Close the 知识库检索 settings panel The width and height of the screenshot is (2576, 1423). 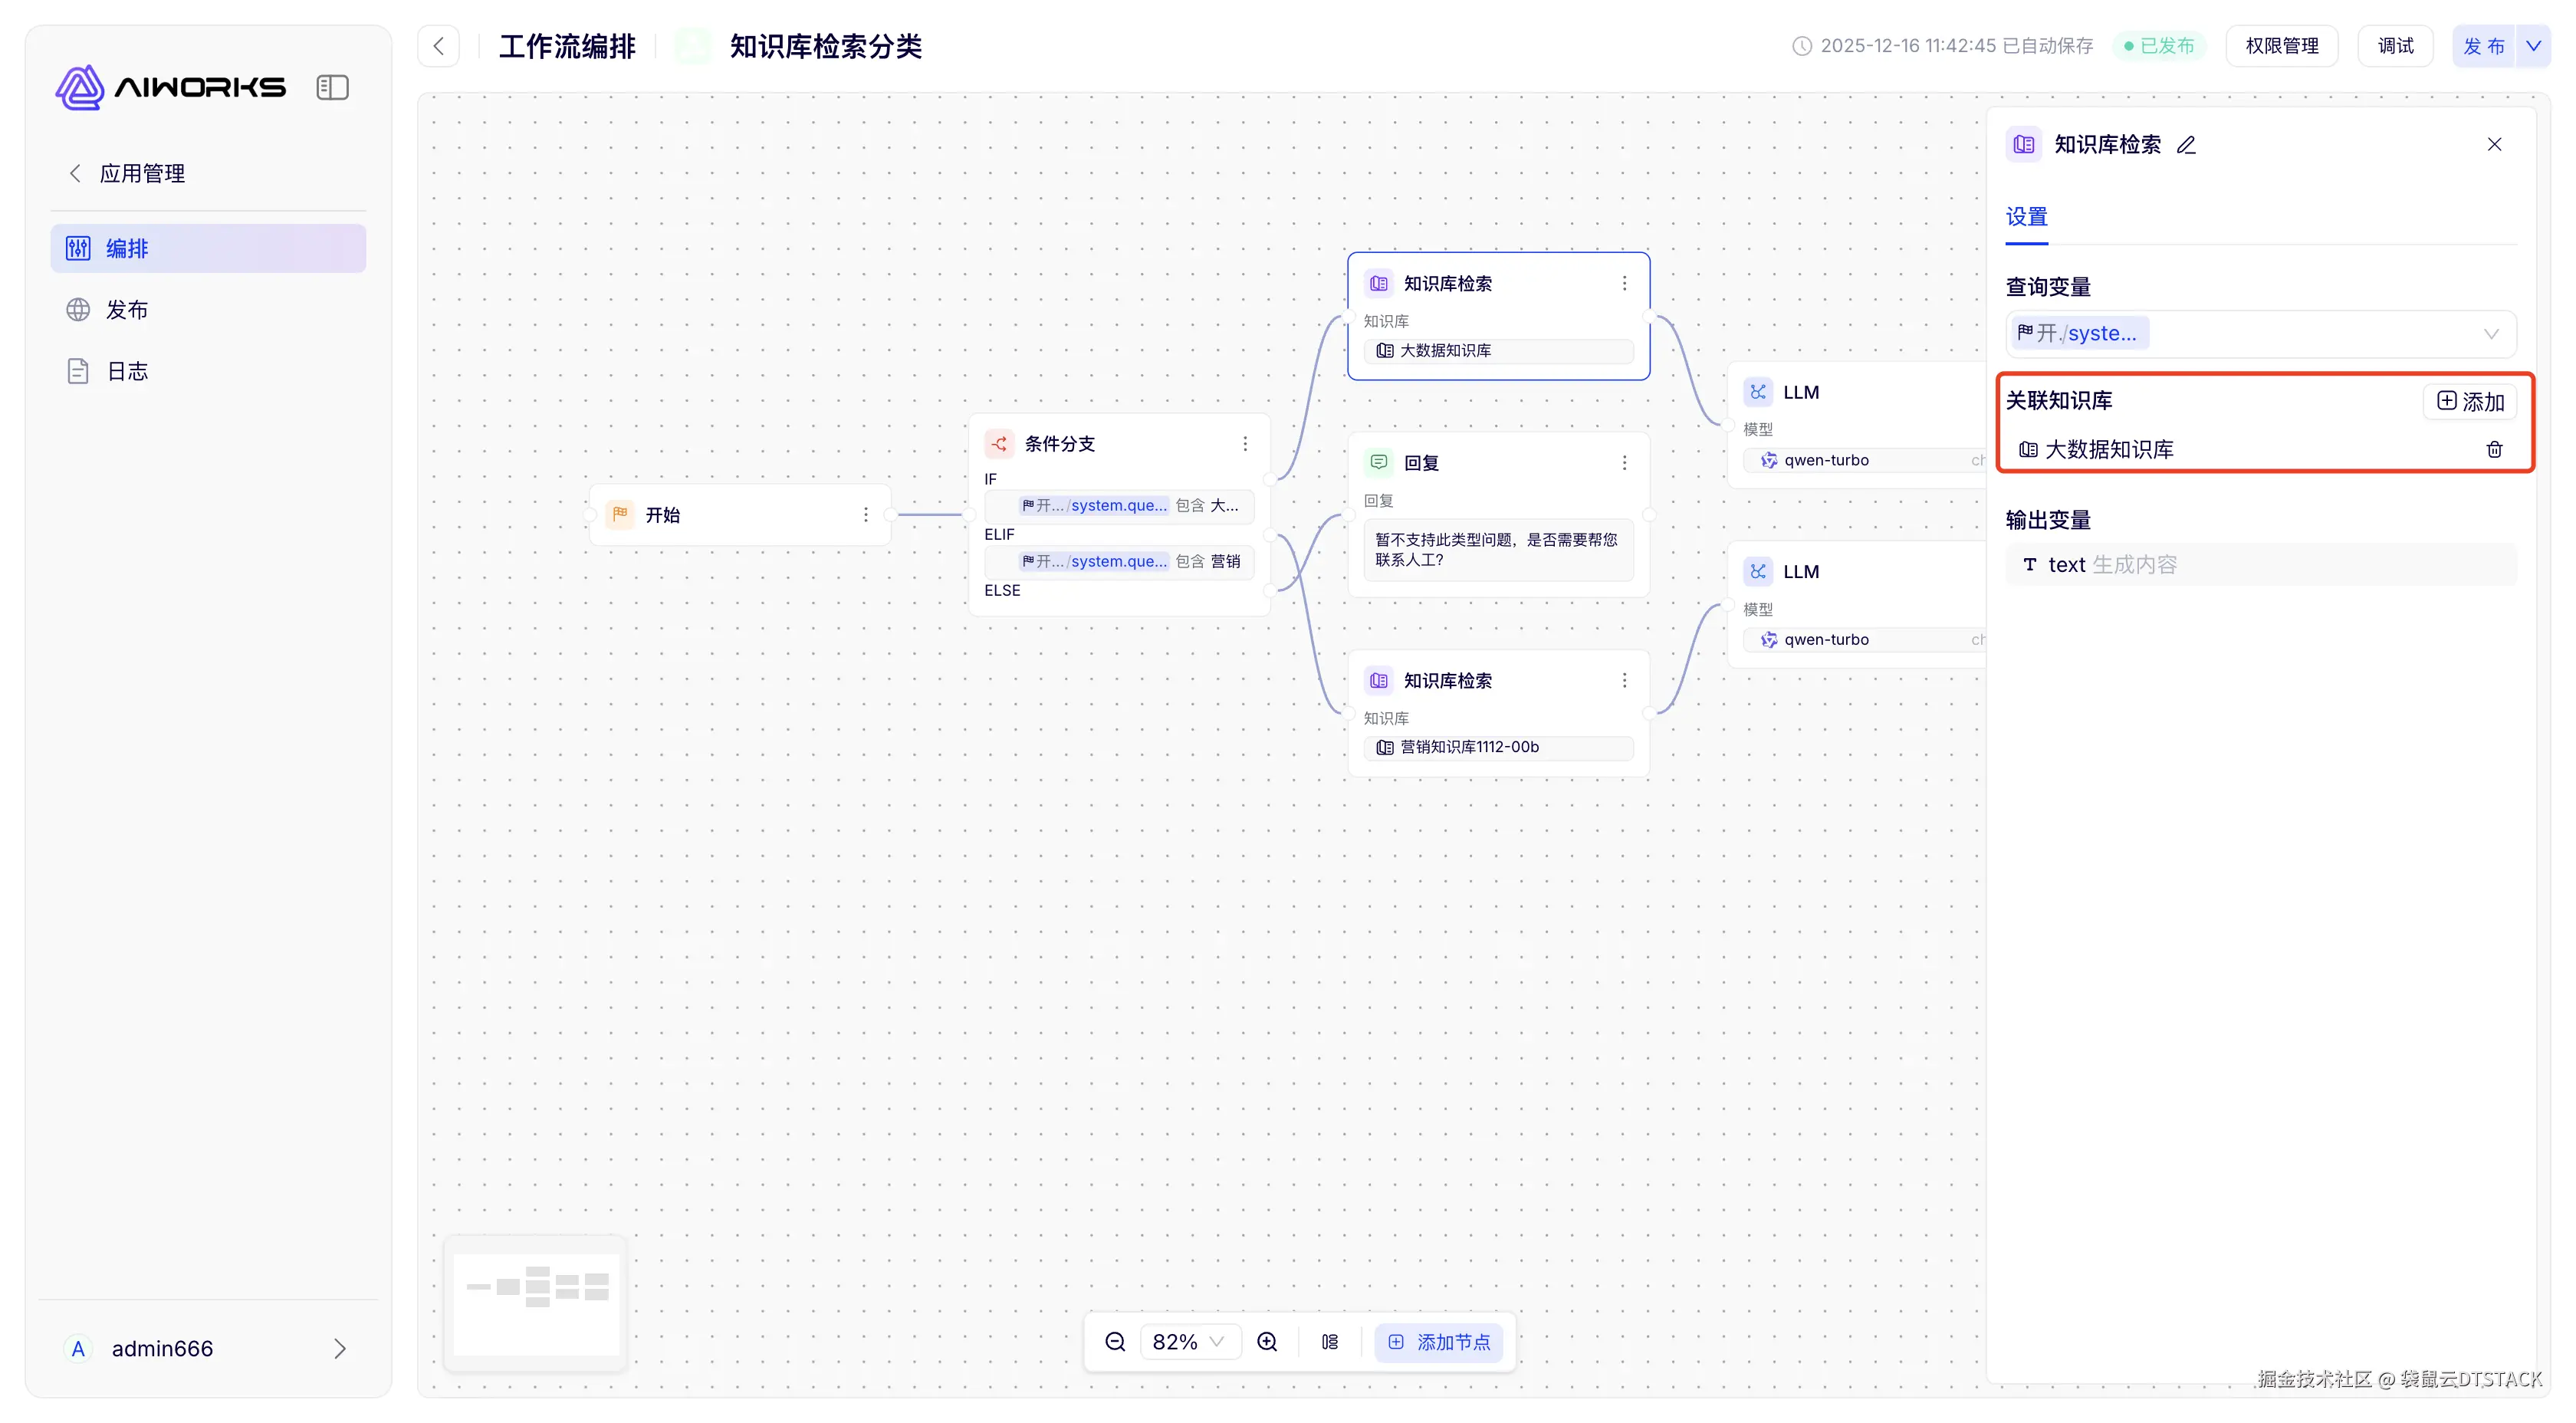coord(2494,145)
